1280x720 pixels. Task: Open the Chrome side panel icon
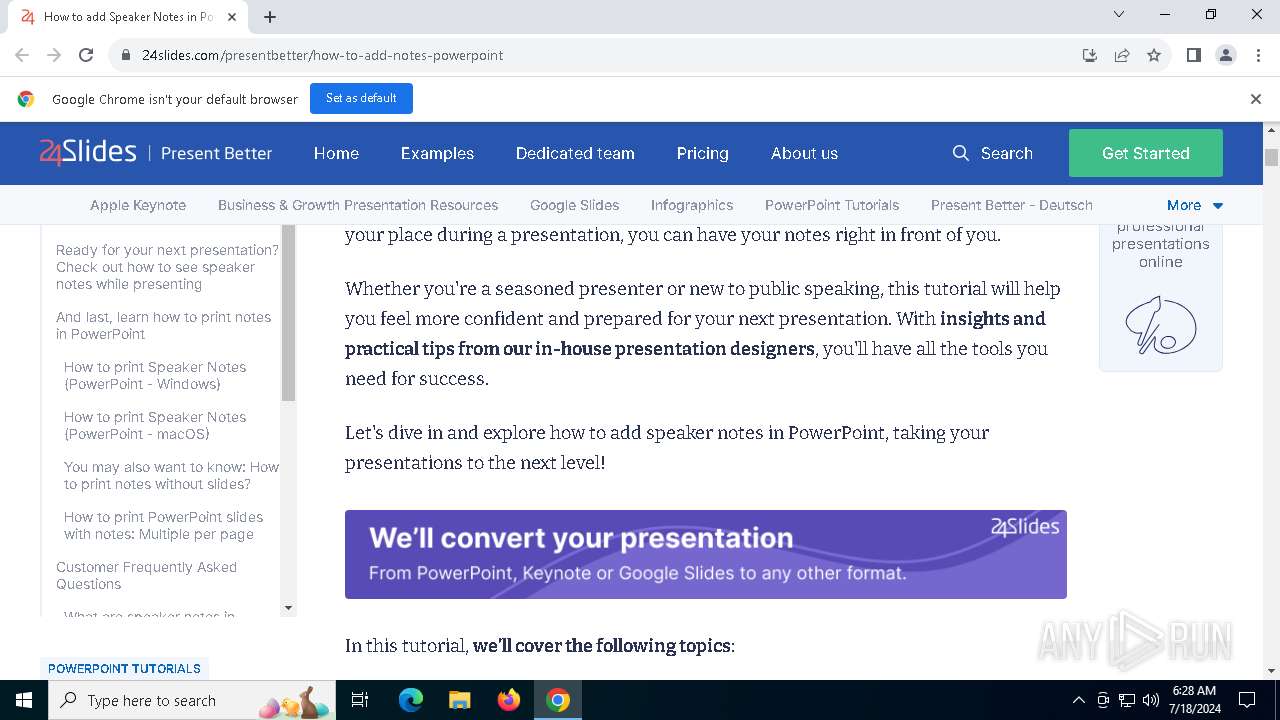tap(1194, 55)
